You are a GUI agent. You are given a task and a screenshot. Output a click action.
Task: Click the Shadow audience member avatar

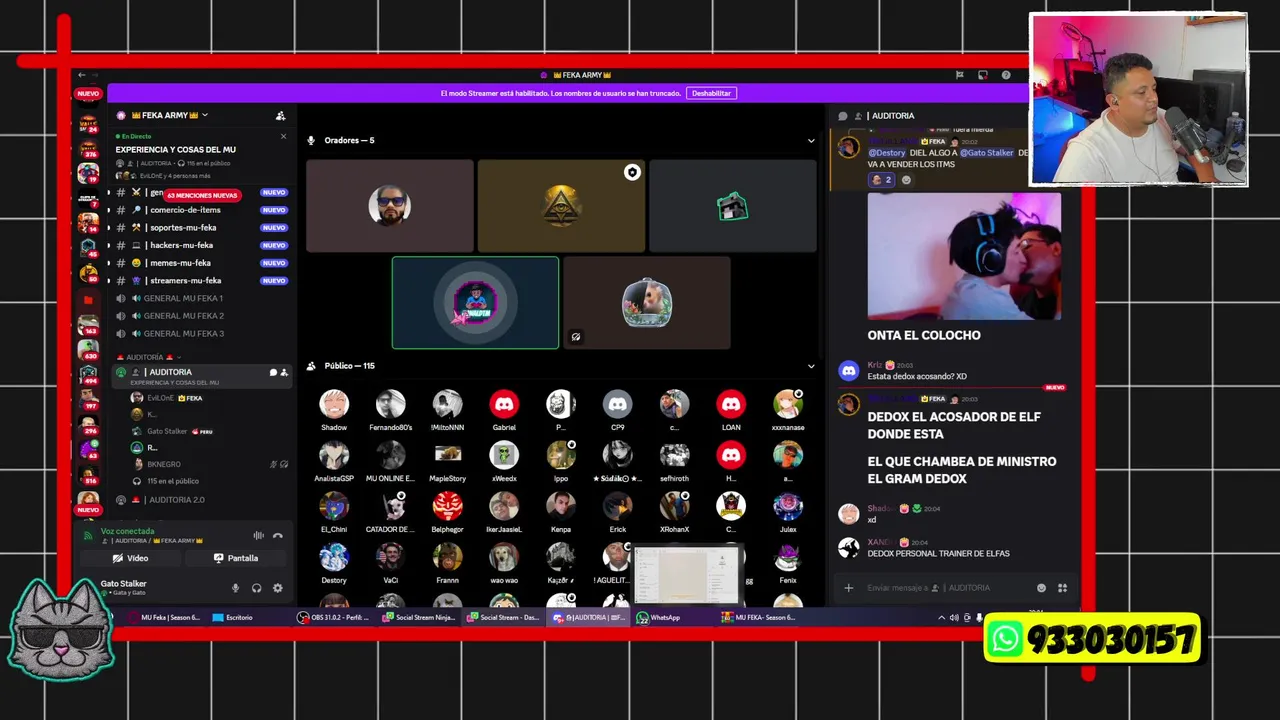(x=334, y=404)
